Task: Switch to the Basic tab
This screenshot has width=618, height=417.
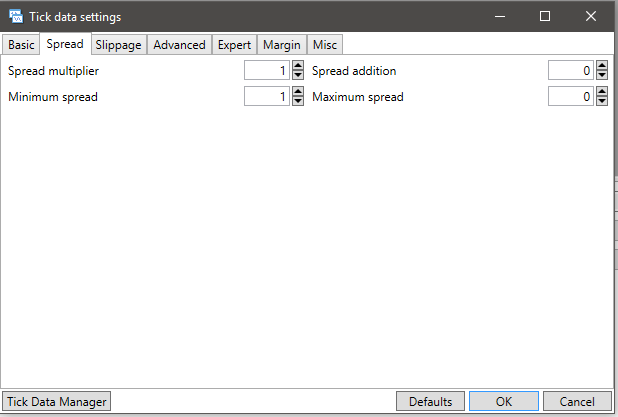Action: click(x=21, y=45)
